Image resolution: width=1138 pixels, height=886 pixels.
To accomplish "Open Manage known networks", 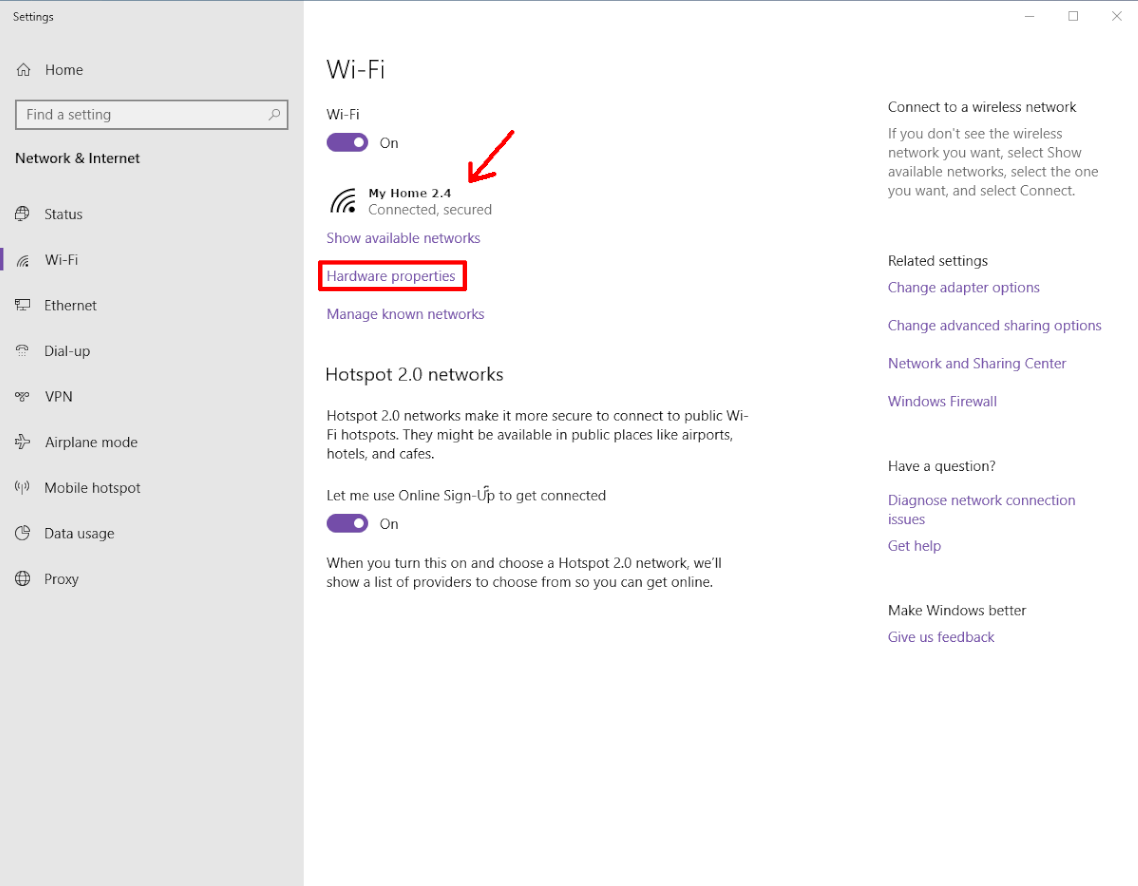I will (x=405, y=314).
